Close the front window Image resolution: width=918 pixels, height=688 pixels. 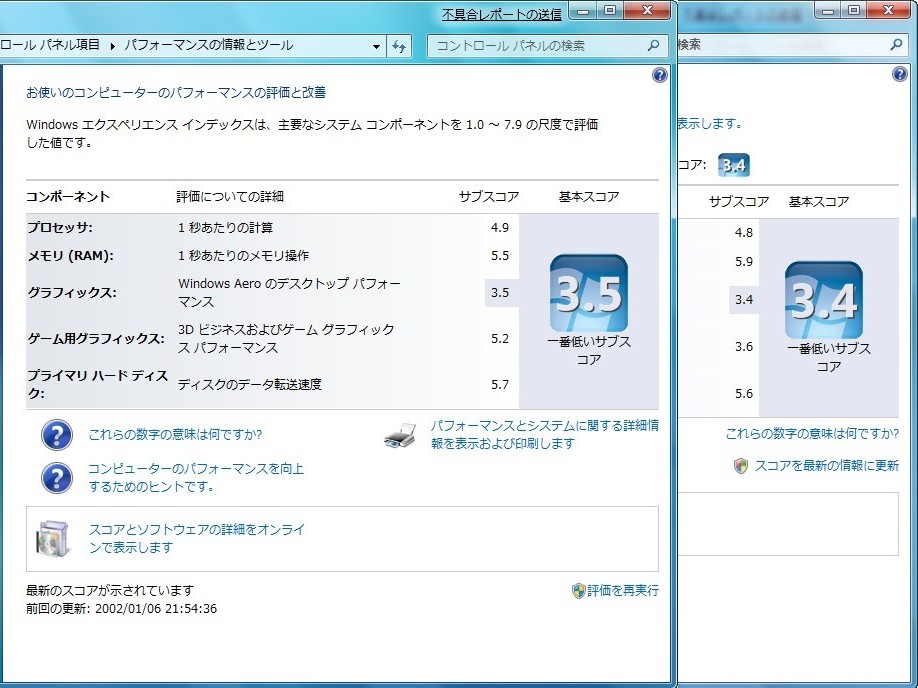tap(647, 11)
